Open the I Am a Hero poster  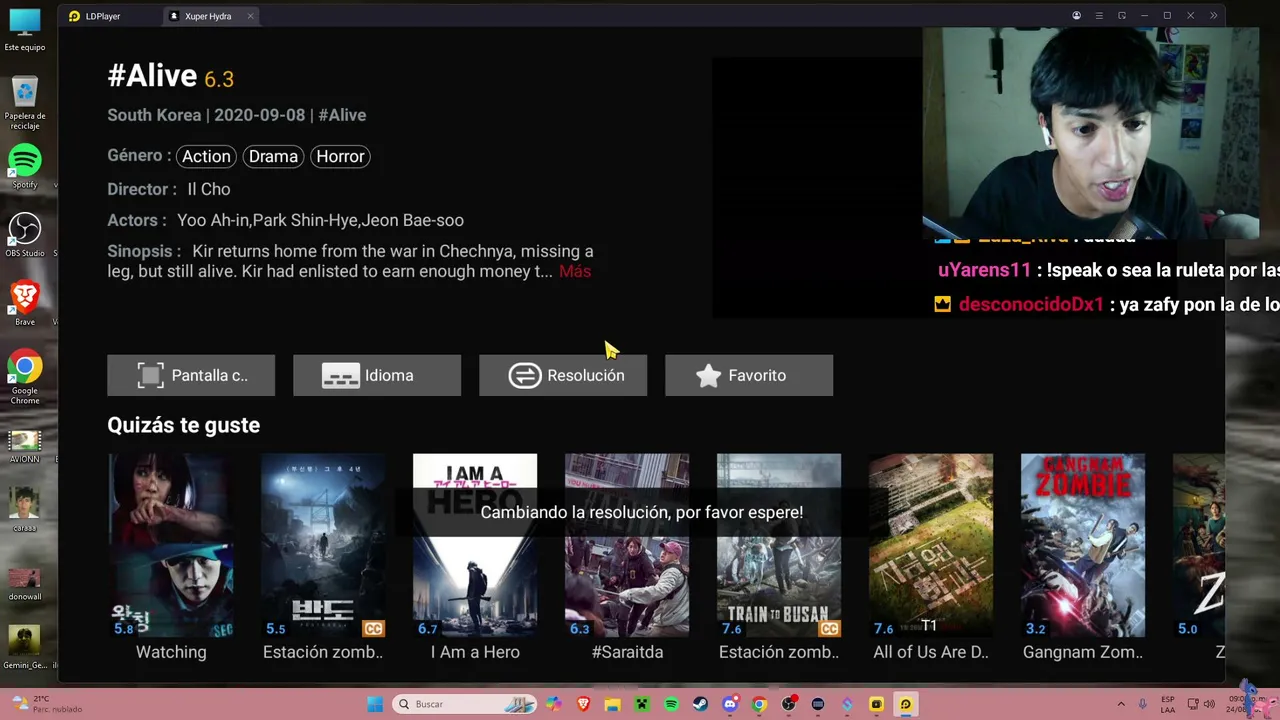pyautogui.click(x=475, y=545)
